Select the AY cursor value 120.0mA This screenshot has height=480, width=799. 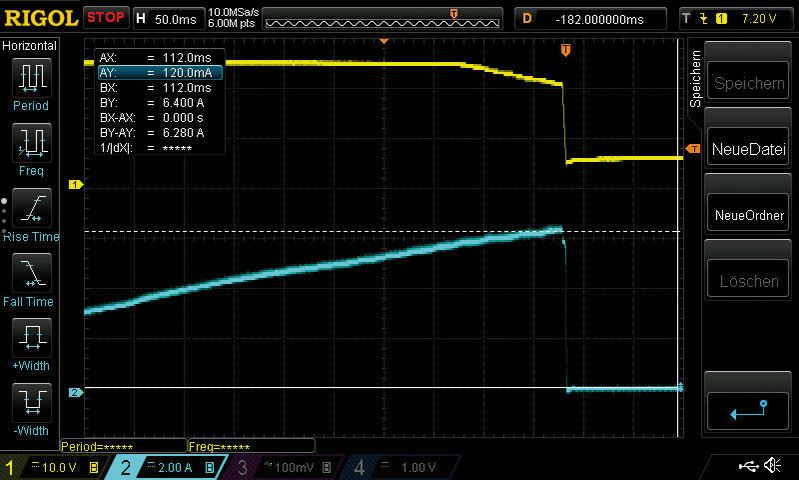[x=159, y=73]
